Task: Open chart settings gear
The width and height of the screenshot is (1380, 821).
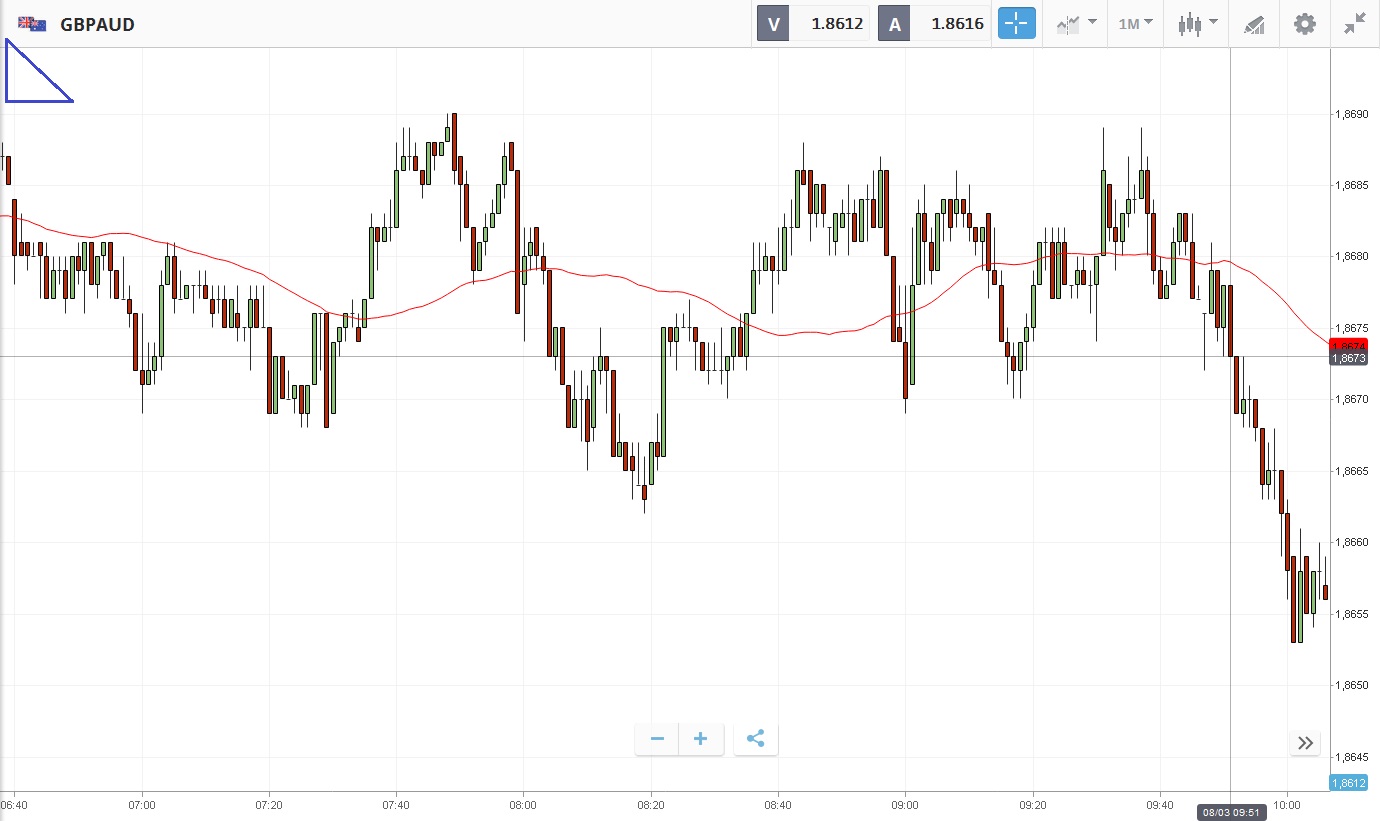Action: (1305, 24)
